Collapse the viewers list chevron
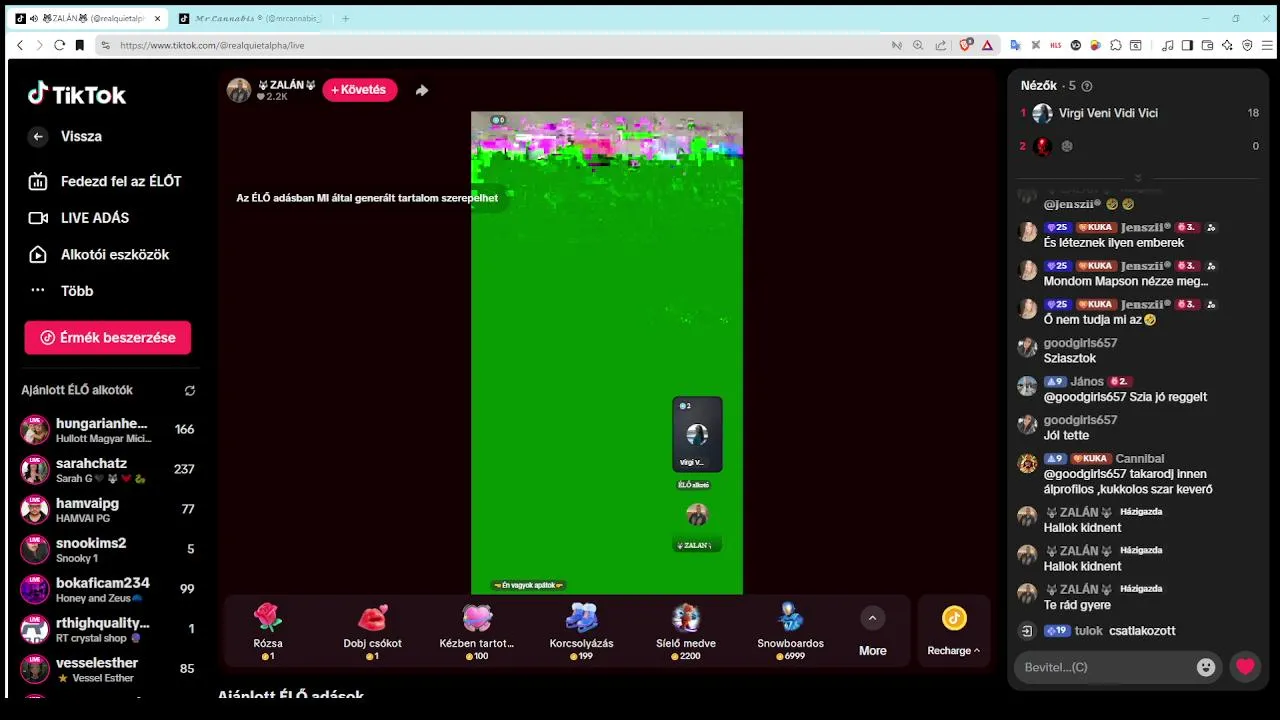1280x720 pixels. [1138, 178]
